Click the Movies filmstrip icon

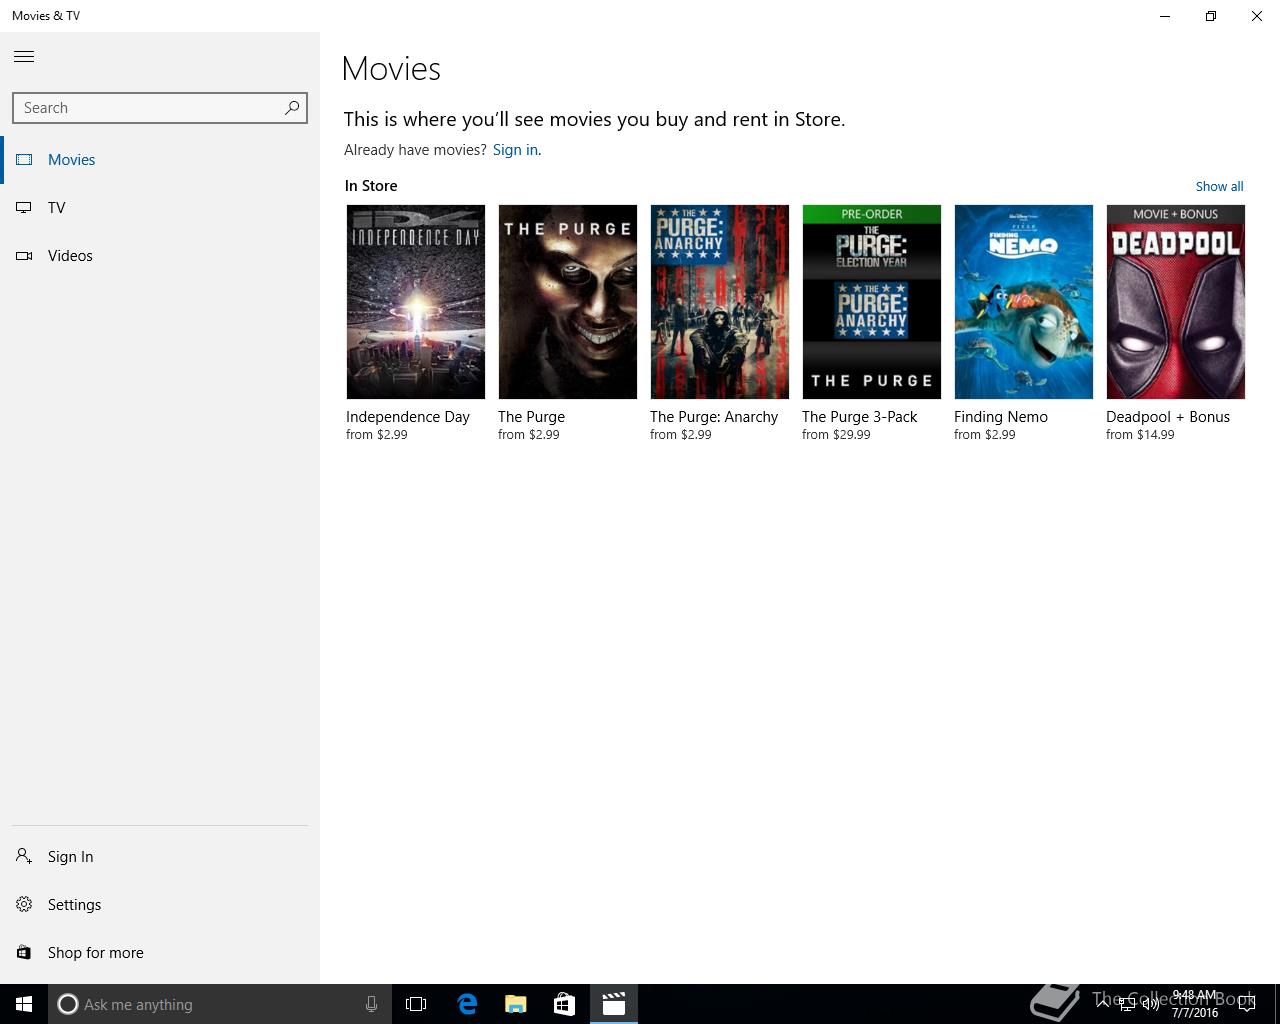24,160
